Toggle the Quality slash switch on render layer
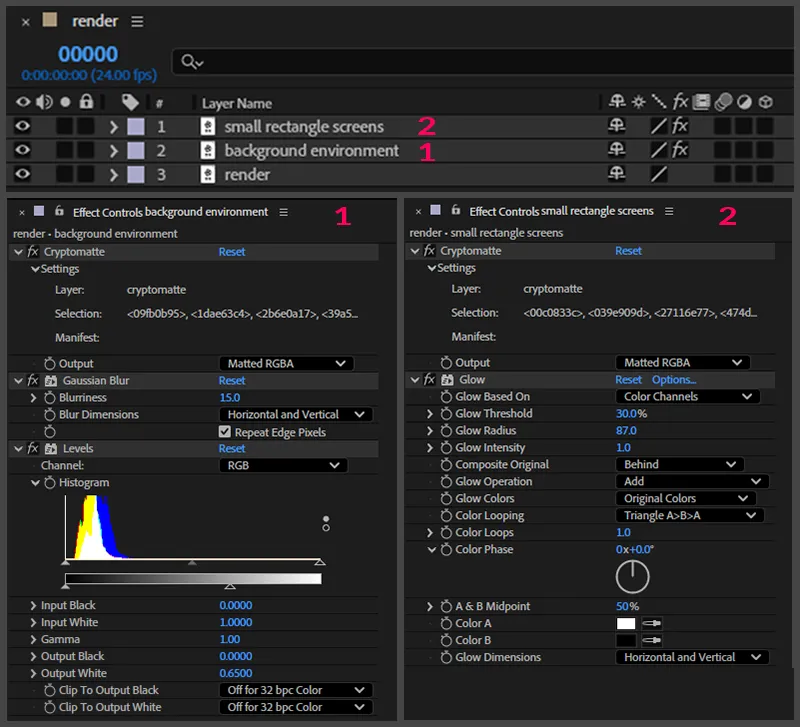 [661, 174]
